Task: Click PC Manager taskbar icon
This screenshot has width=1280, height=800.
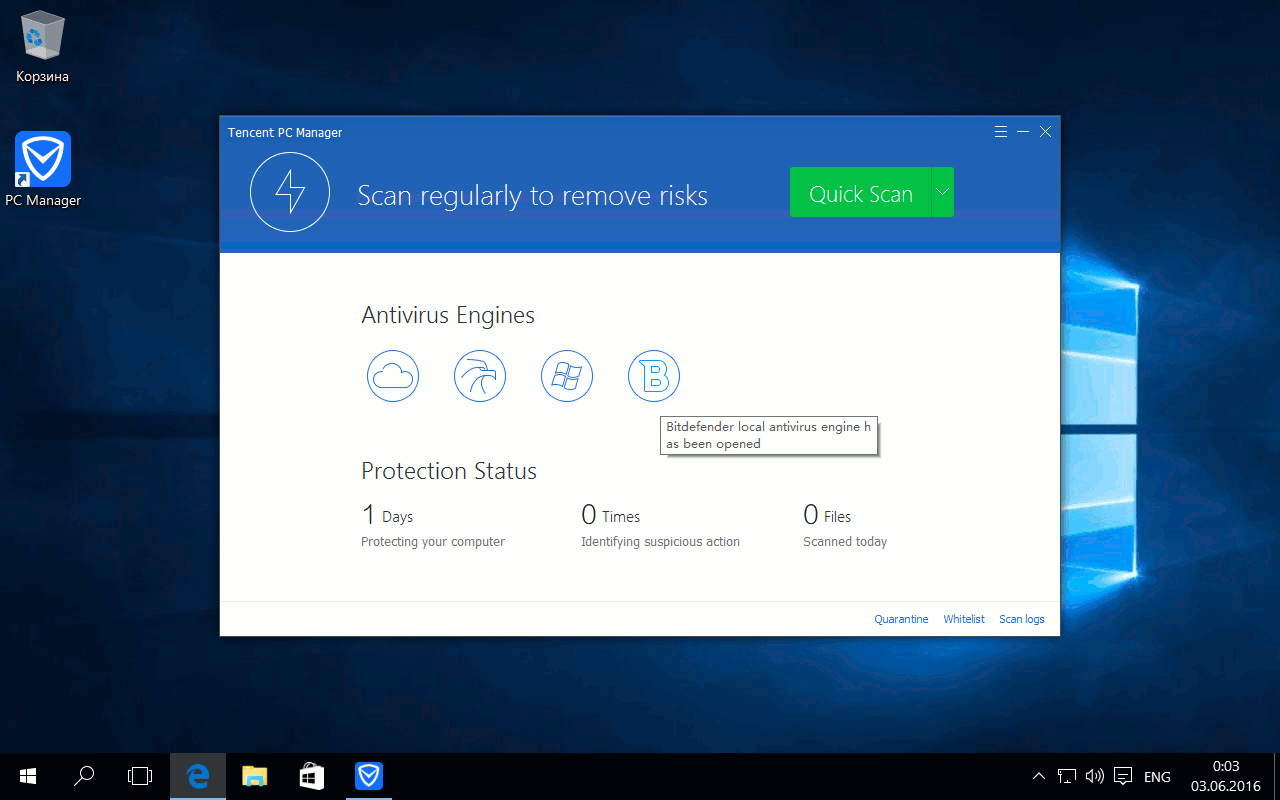Action: pyautogui.click(x=369, y=776)
